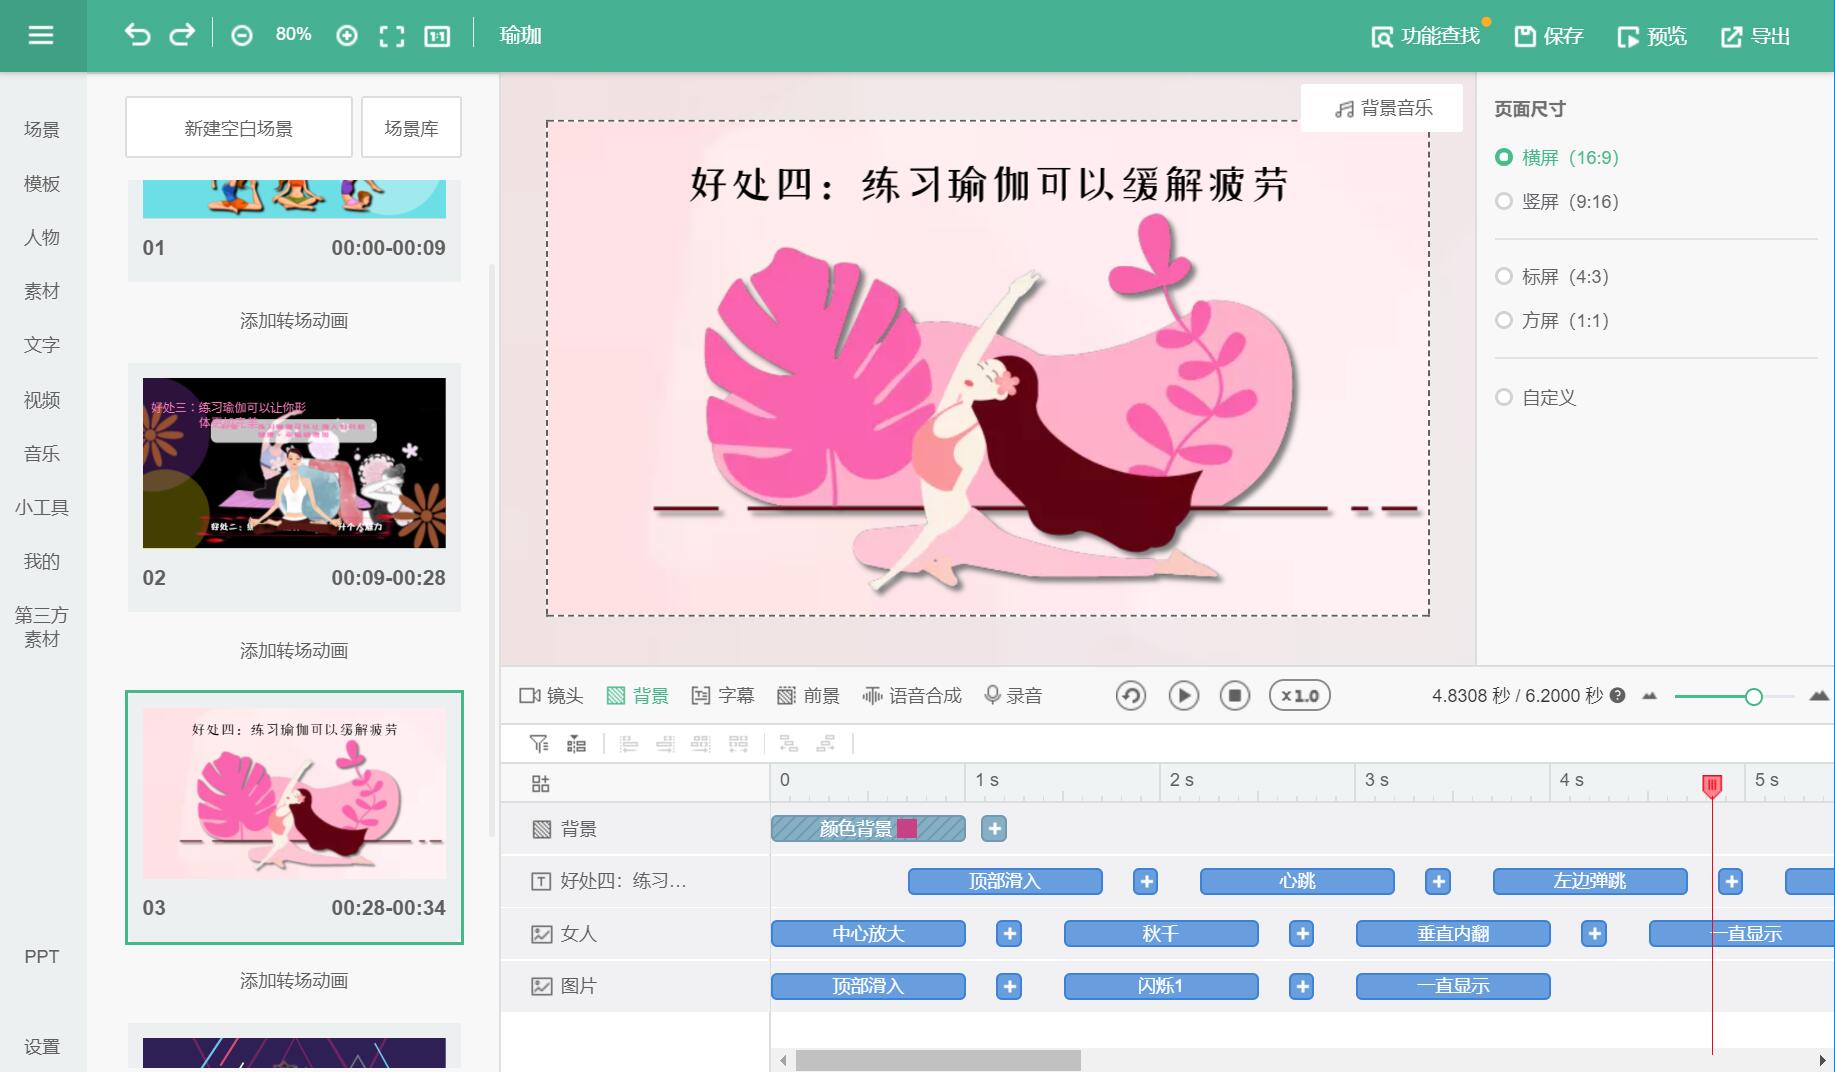Open the hamburger main menu
Viewport: 1835px width, 1072px height.
(x=41, y=36)
